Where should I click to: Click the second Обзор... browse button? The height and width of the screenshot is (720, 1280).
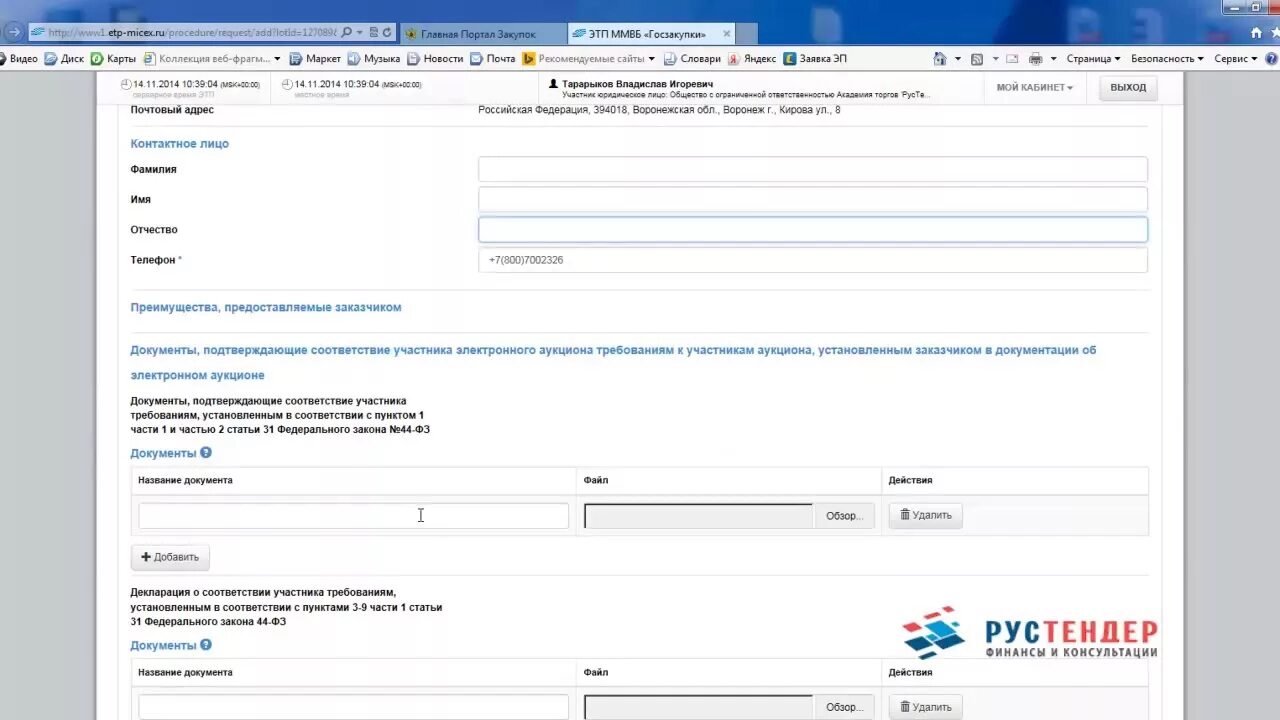tap(844, 707)
